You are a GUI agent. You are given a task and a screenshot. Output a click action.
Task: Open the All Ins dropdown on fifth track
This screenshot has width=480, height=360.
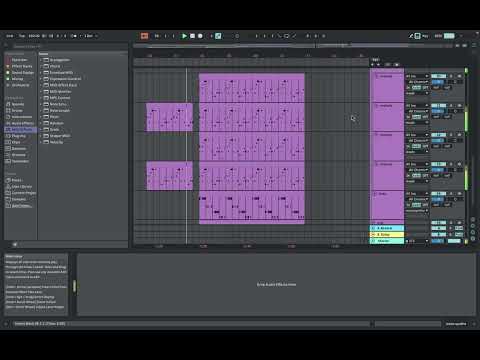click(x=417, y=194)
